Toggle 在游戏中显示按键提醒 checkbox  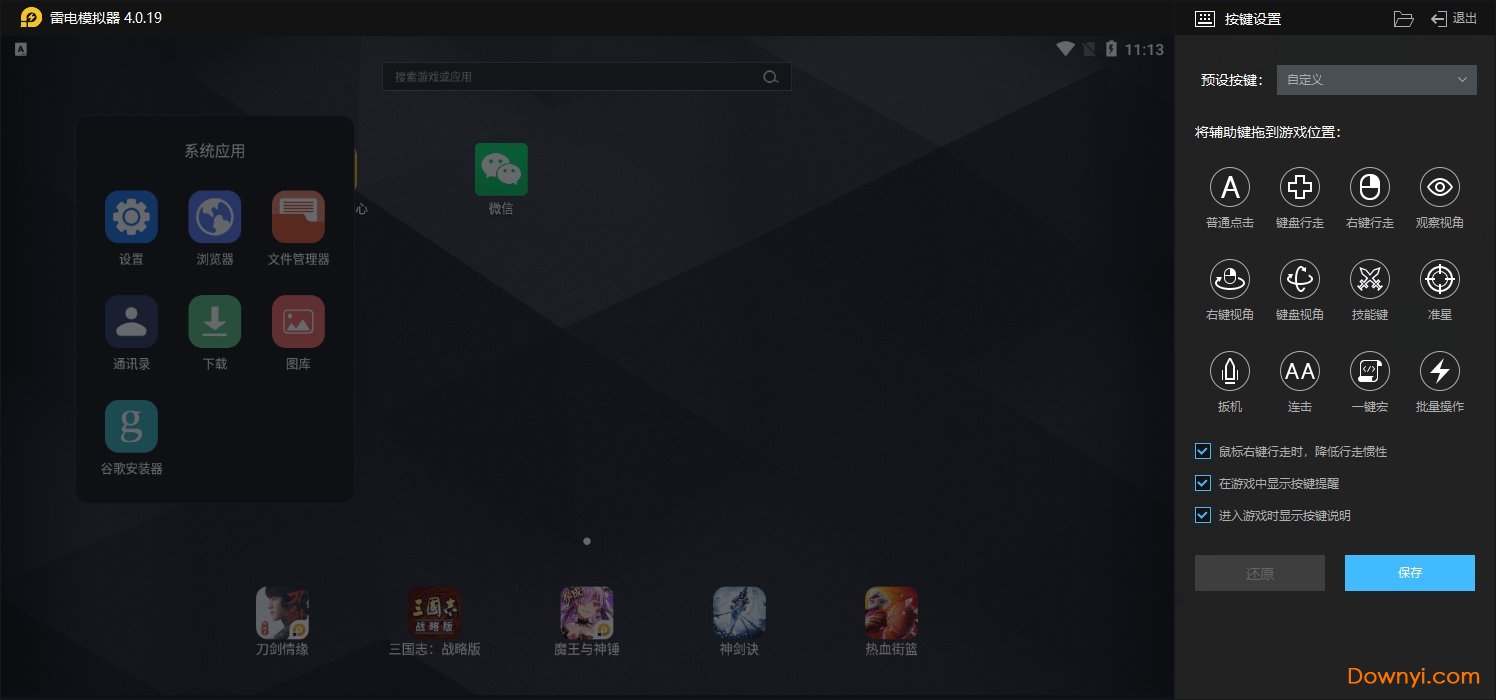[x=1203, y=483]
